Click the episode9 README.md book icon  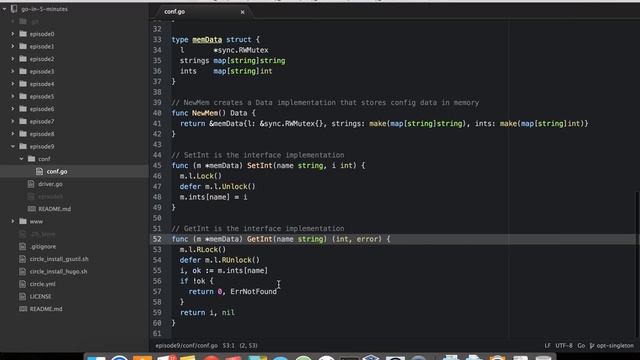tap(31, 209)
